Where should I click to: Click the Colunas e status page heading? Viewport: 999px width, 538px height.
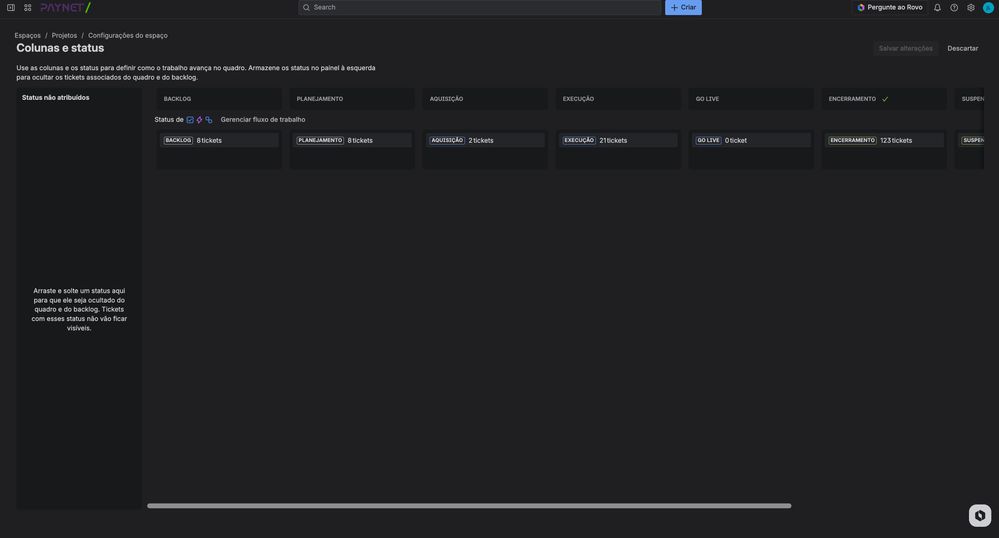click(x=60, y=48)
